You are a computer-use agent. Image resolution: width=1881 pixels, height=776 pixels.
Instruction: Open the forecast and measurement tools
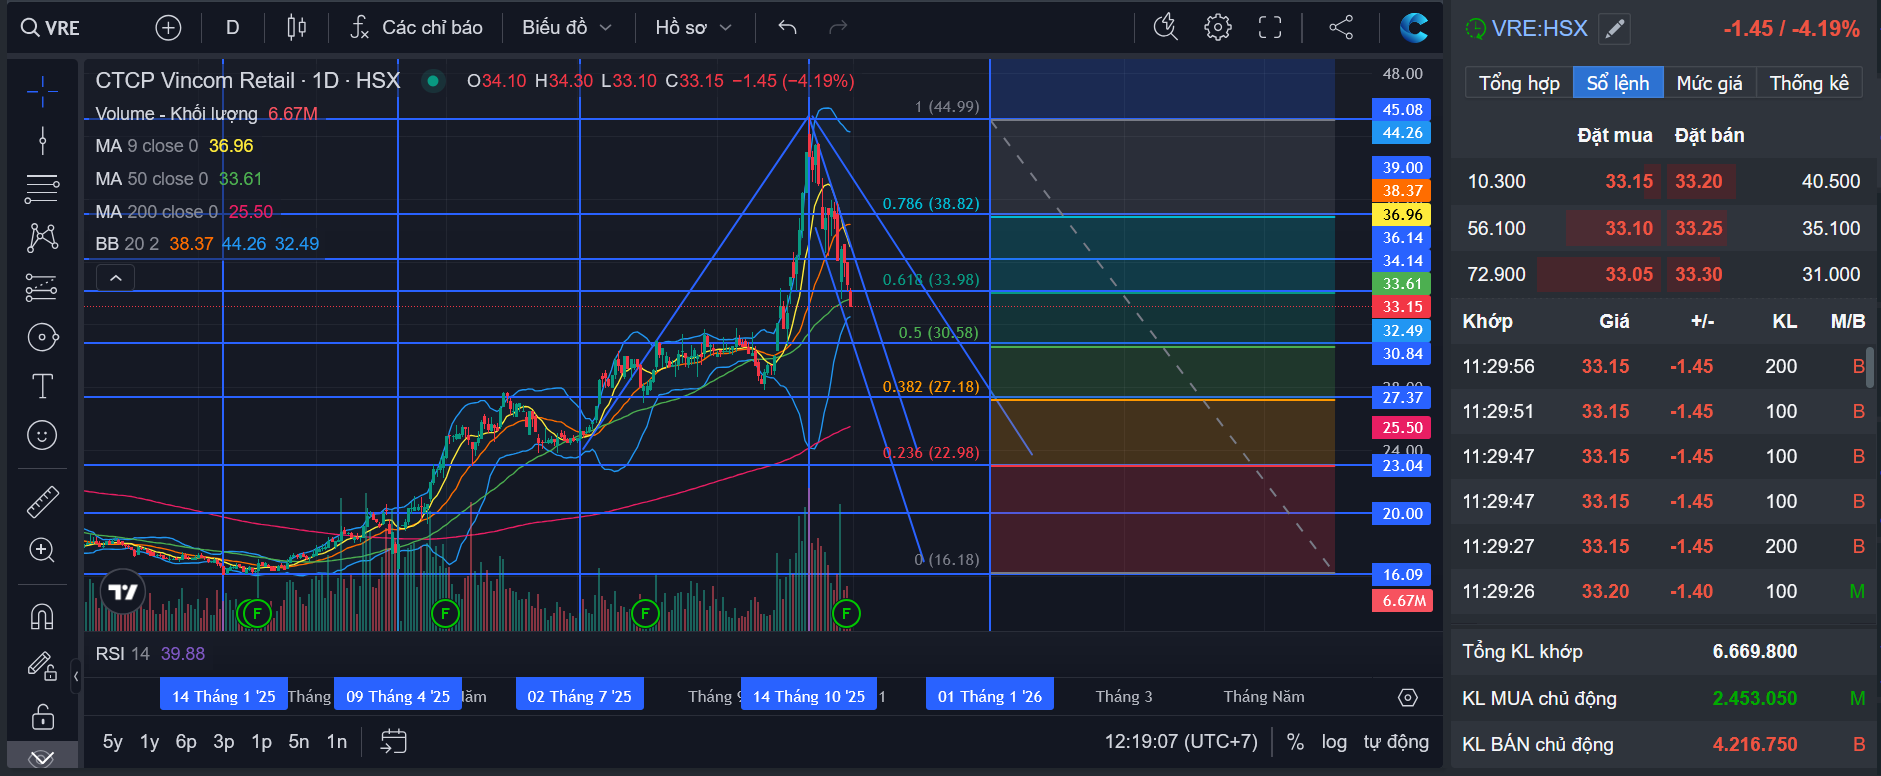pyautogui.click(x=42, y=287)
